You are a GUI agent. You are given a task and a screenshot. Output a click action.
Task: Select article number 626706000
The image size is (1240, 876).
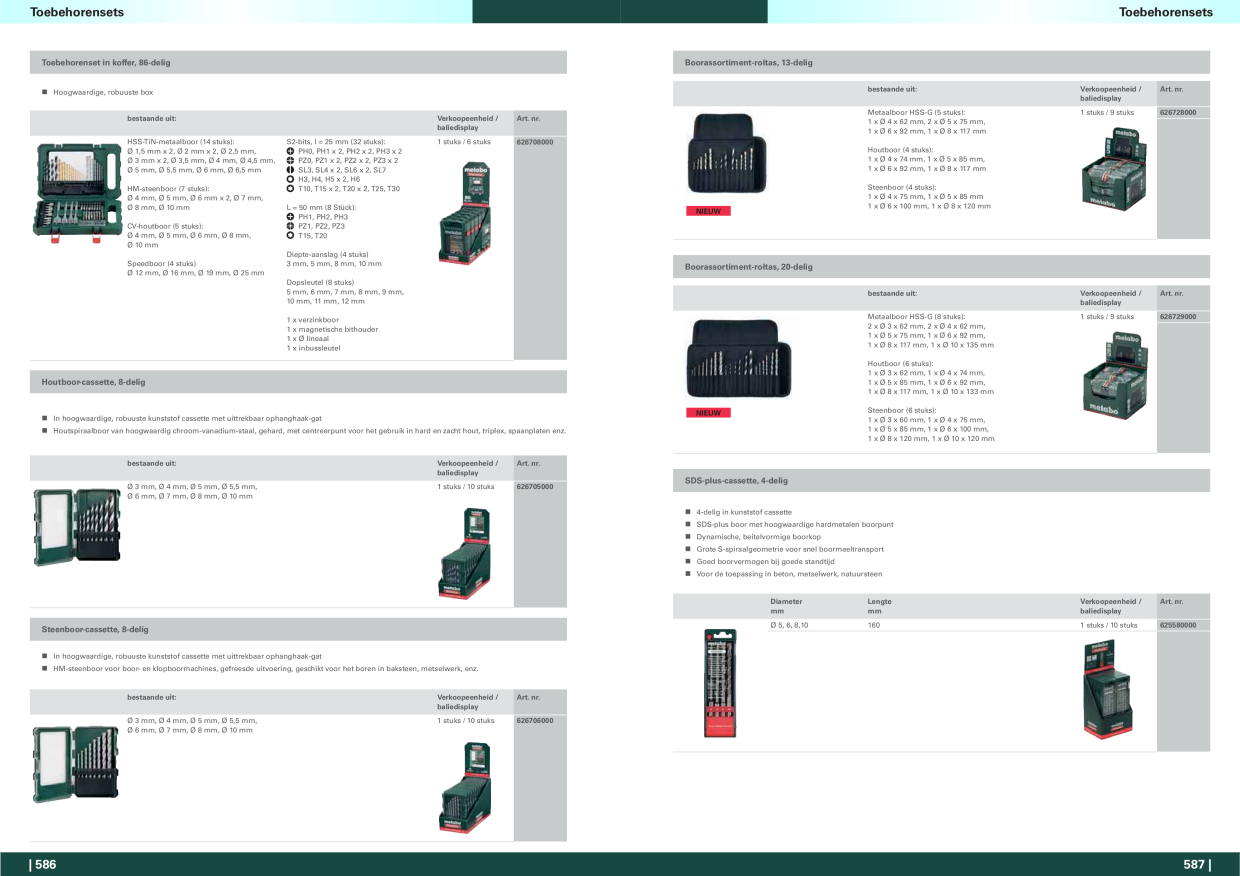[535, 720]
